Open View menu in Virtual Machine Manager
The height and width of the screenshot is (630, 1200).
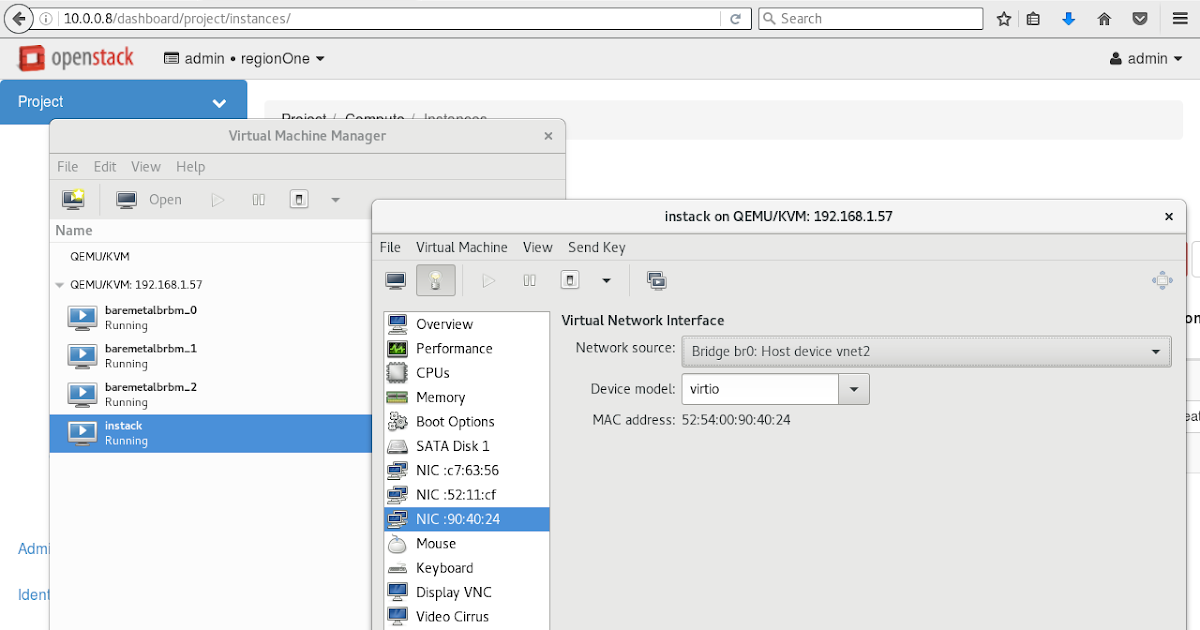pyautogui.click(x=146, y=167)
